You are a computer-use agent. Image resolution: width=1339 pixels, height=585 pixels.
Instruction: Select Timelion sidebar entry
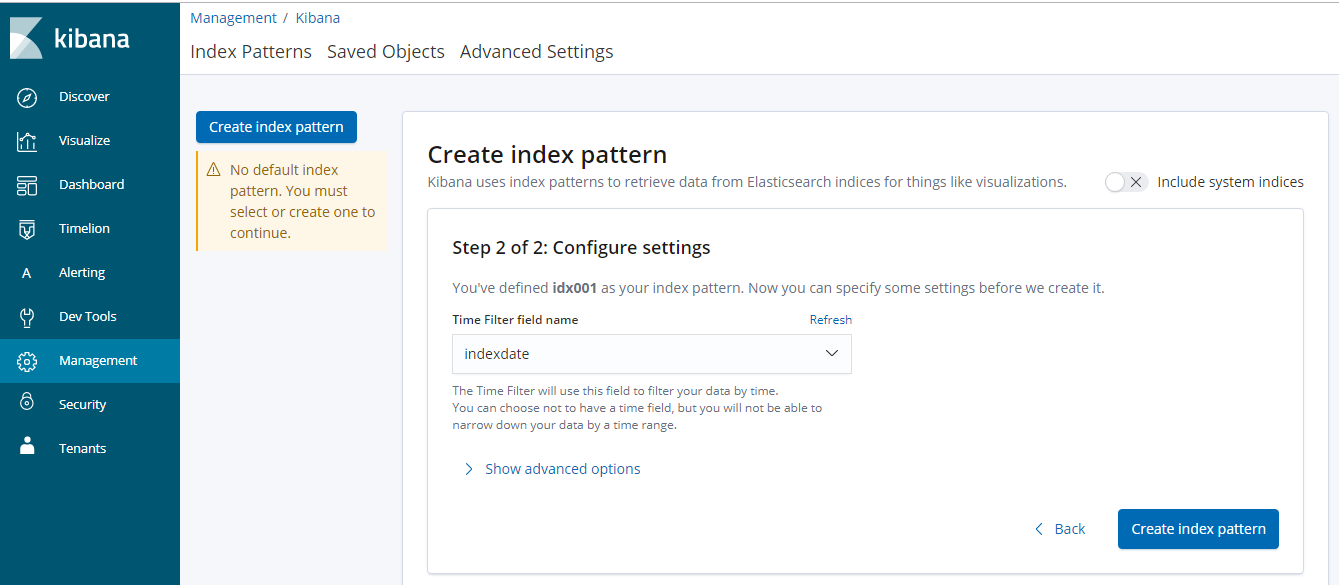click(x=90, y=229)
